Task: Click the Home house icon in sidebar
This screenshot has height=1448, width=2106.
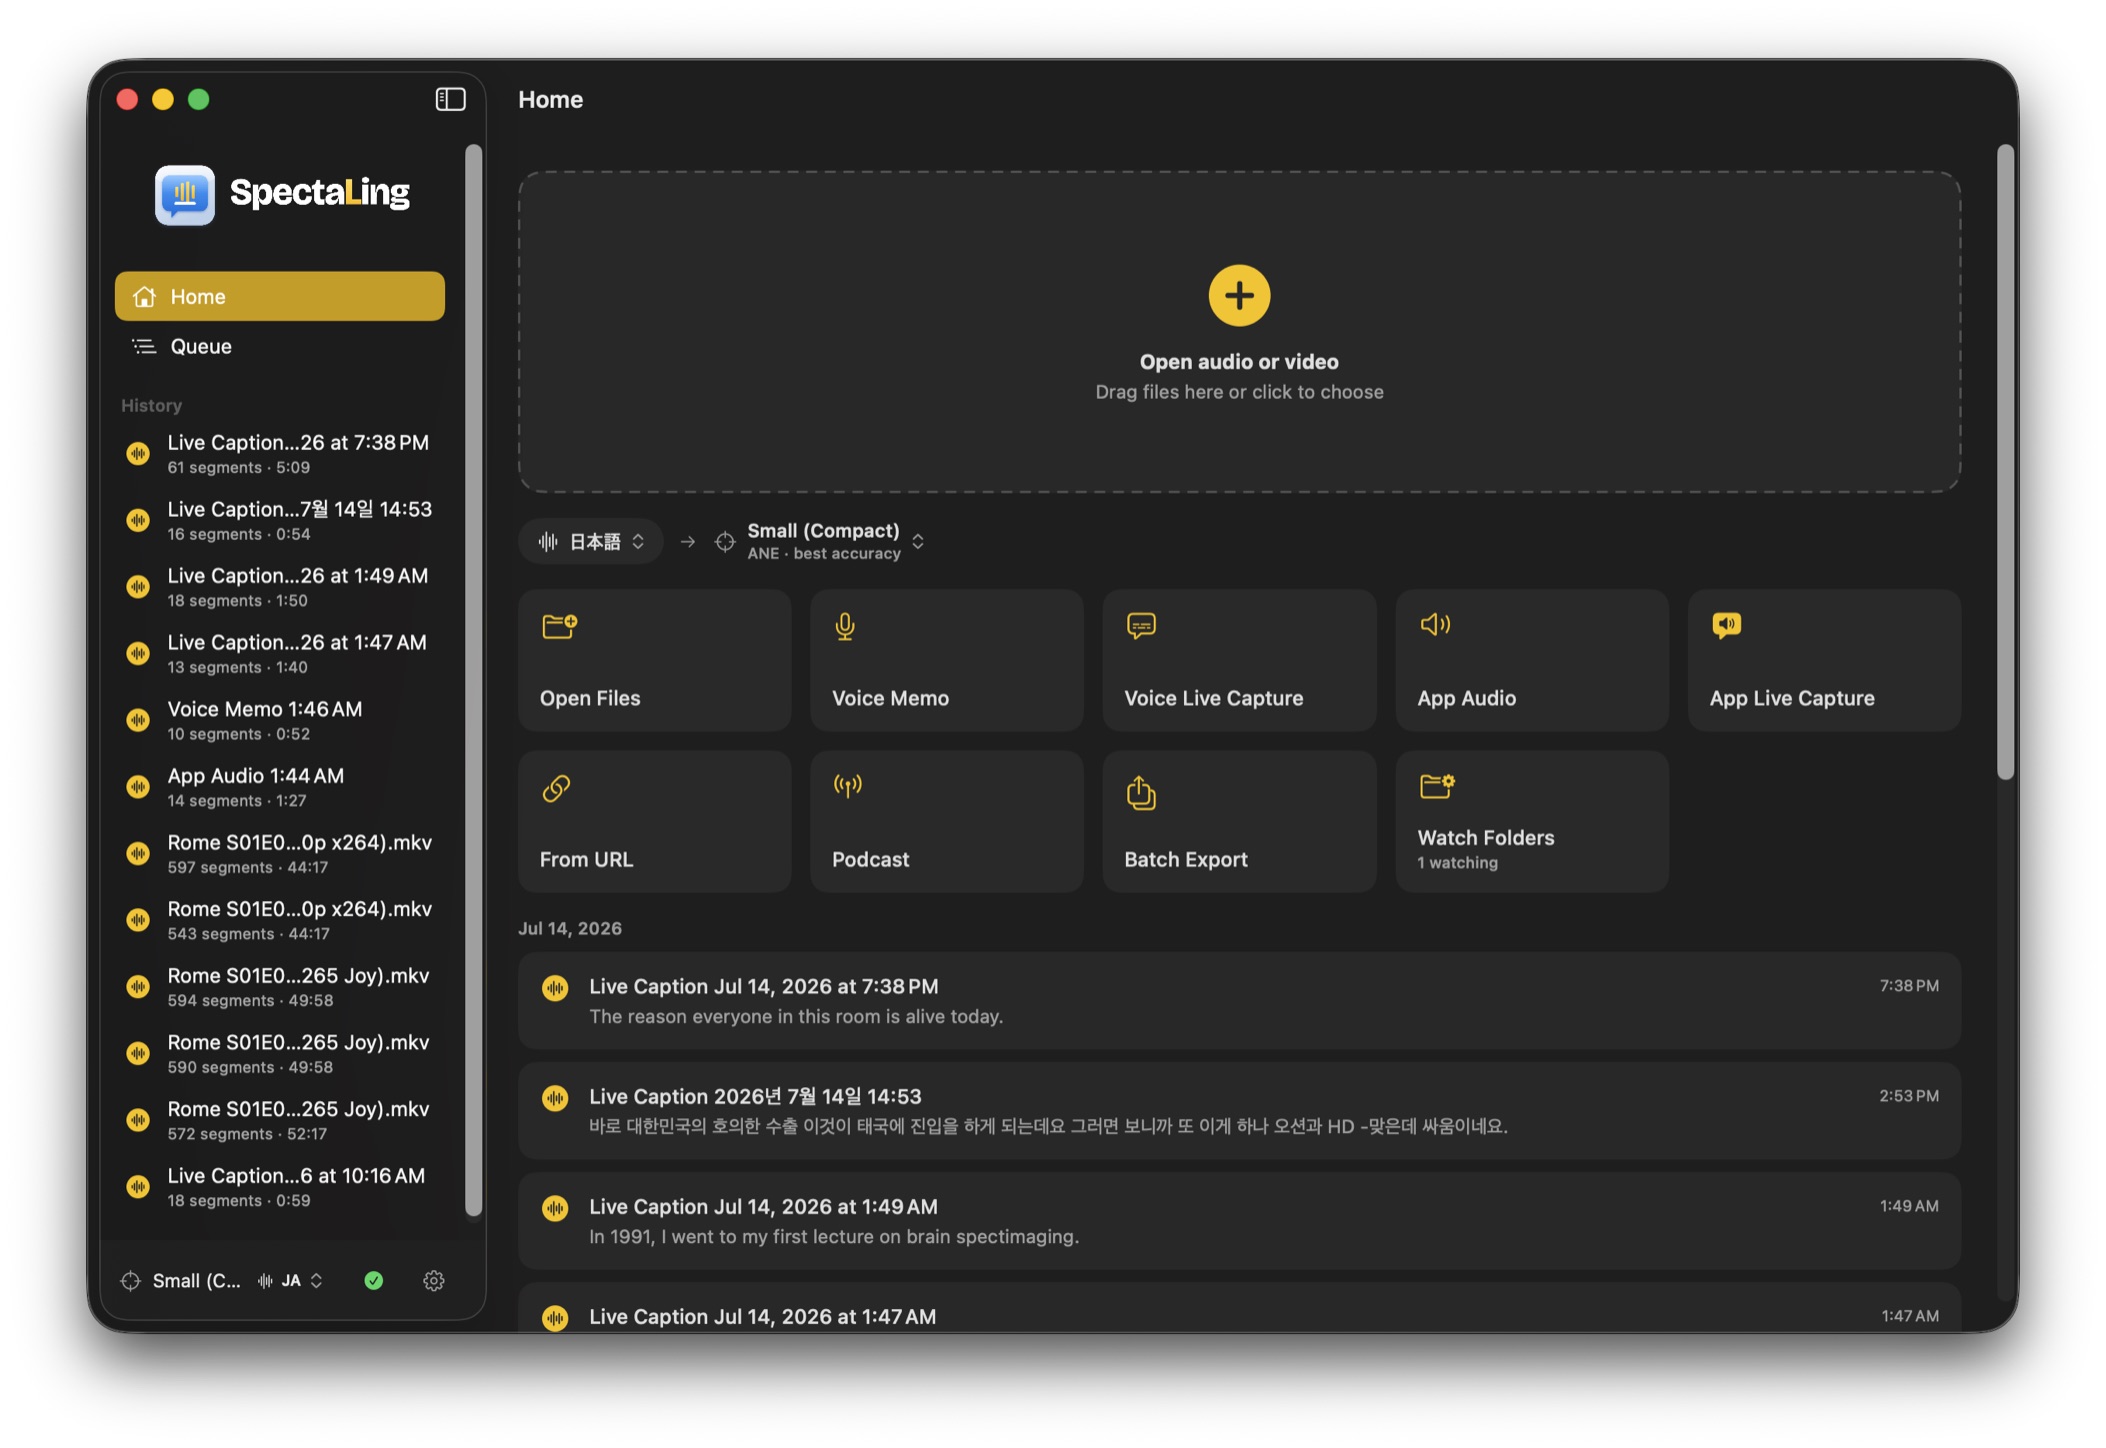Action: pos(145,296)
